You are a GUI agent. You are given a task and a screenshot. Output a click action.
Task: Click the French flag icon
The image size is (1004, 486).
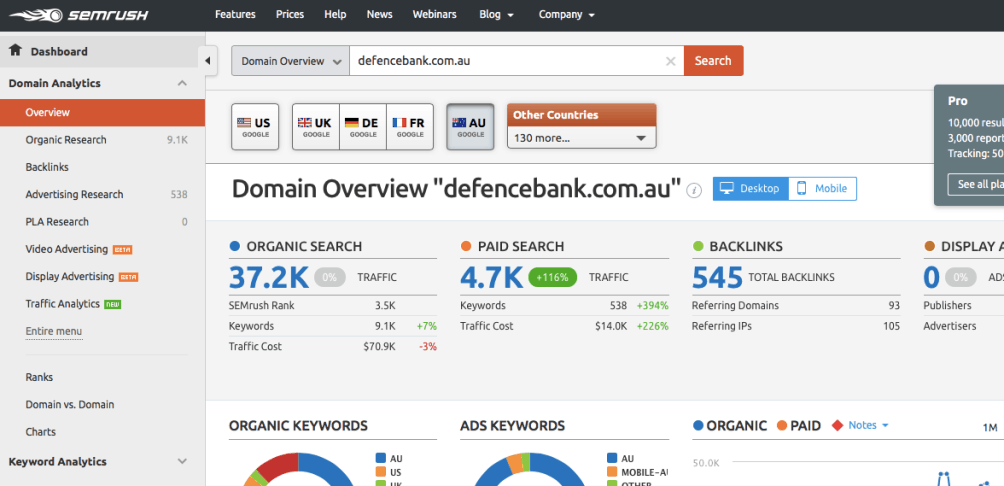coord(400,122)
